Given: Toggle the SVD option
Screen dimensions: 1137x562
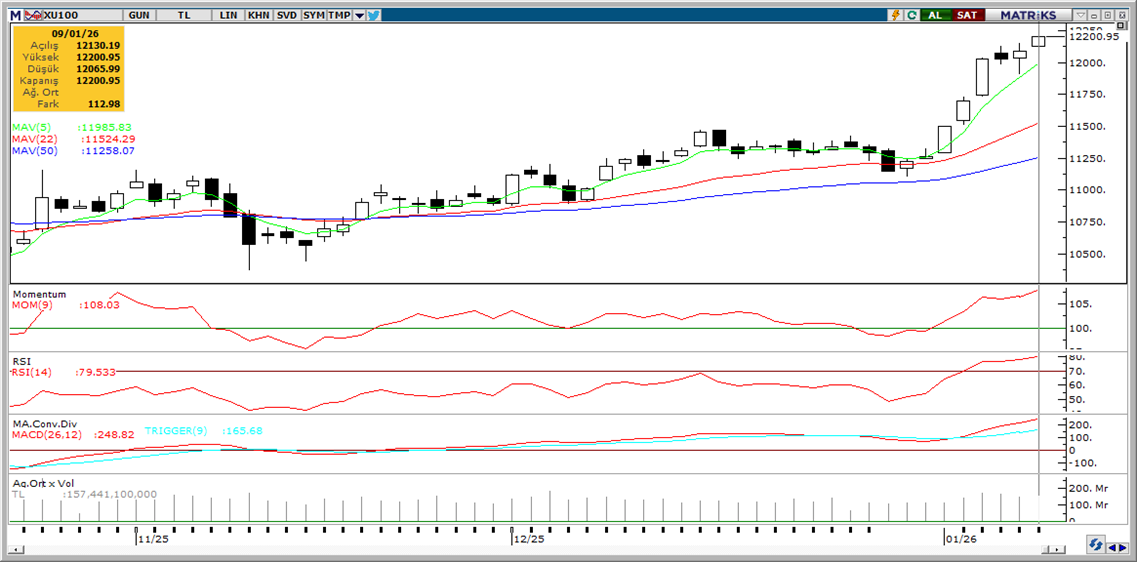Looking at the screenshot, I should pos(286,15).
